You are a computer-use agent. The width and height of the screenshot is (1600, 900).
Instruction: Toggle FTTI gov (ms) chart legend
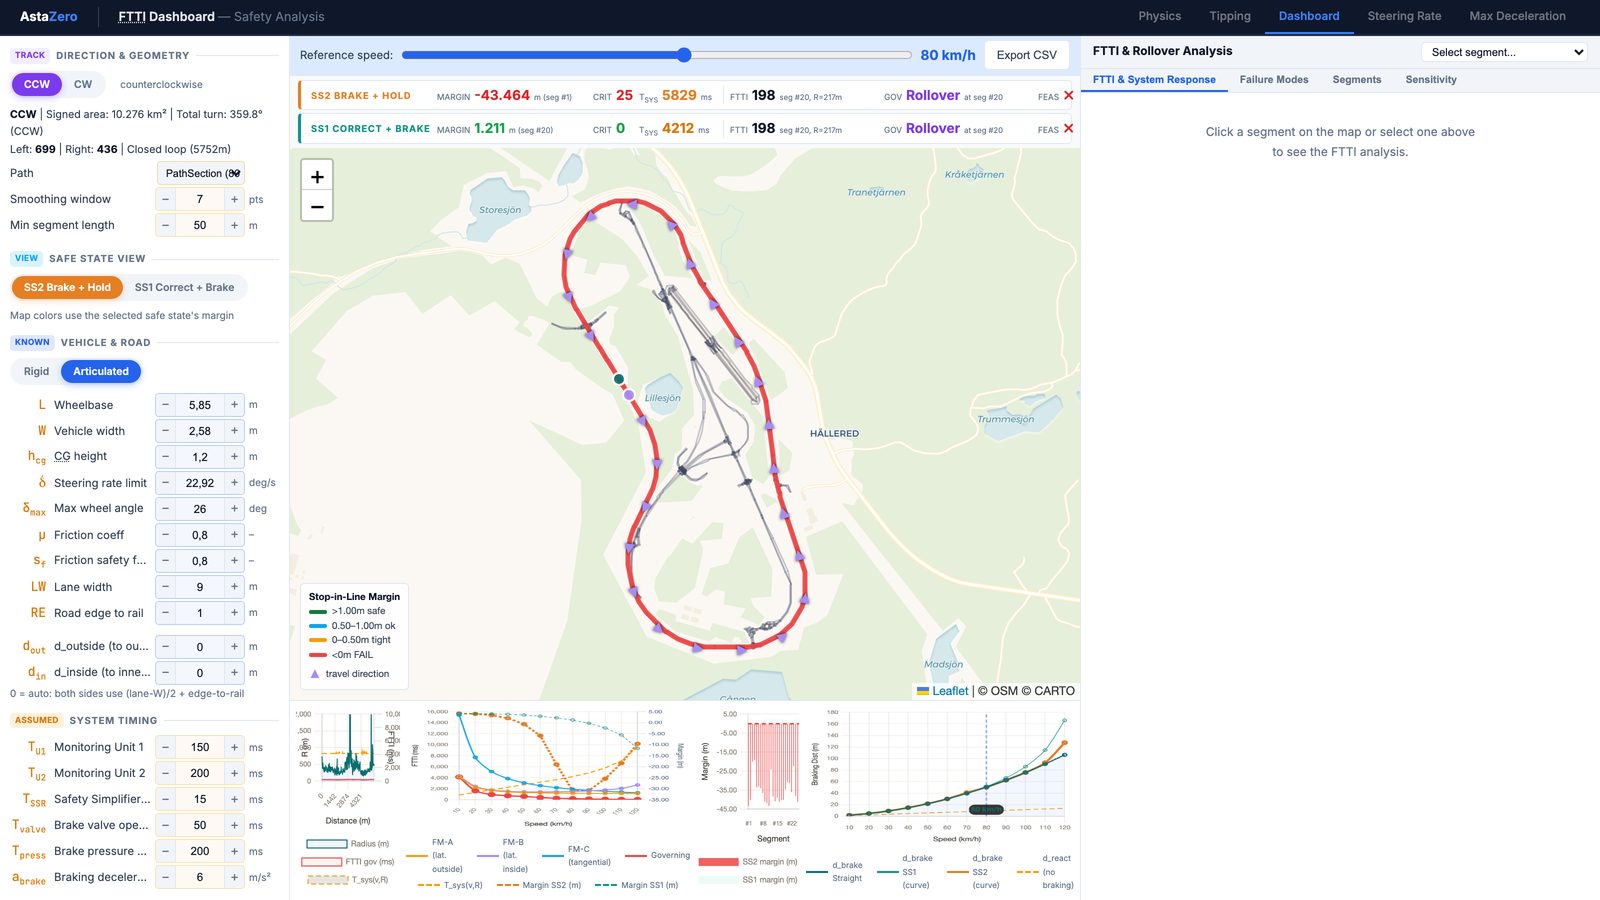pyautogui.click(x=348, y=862)
